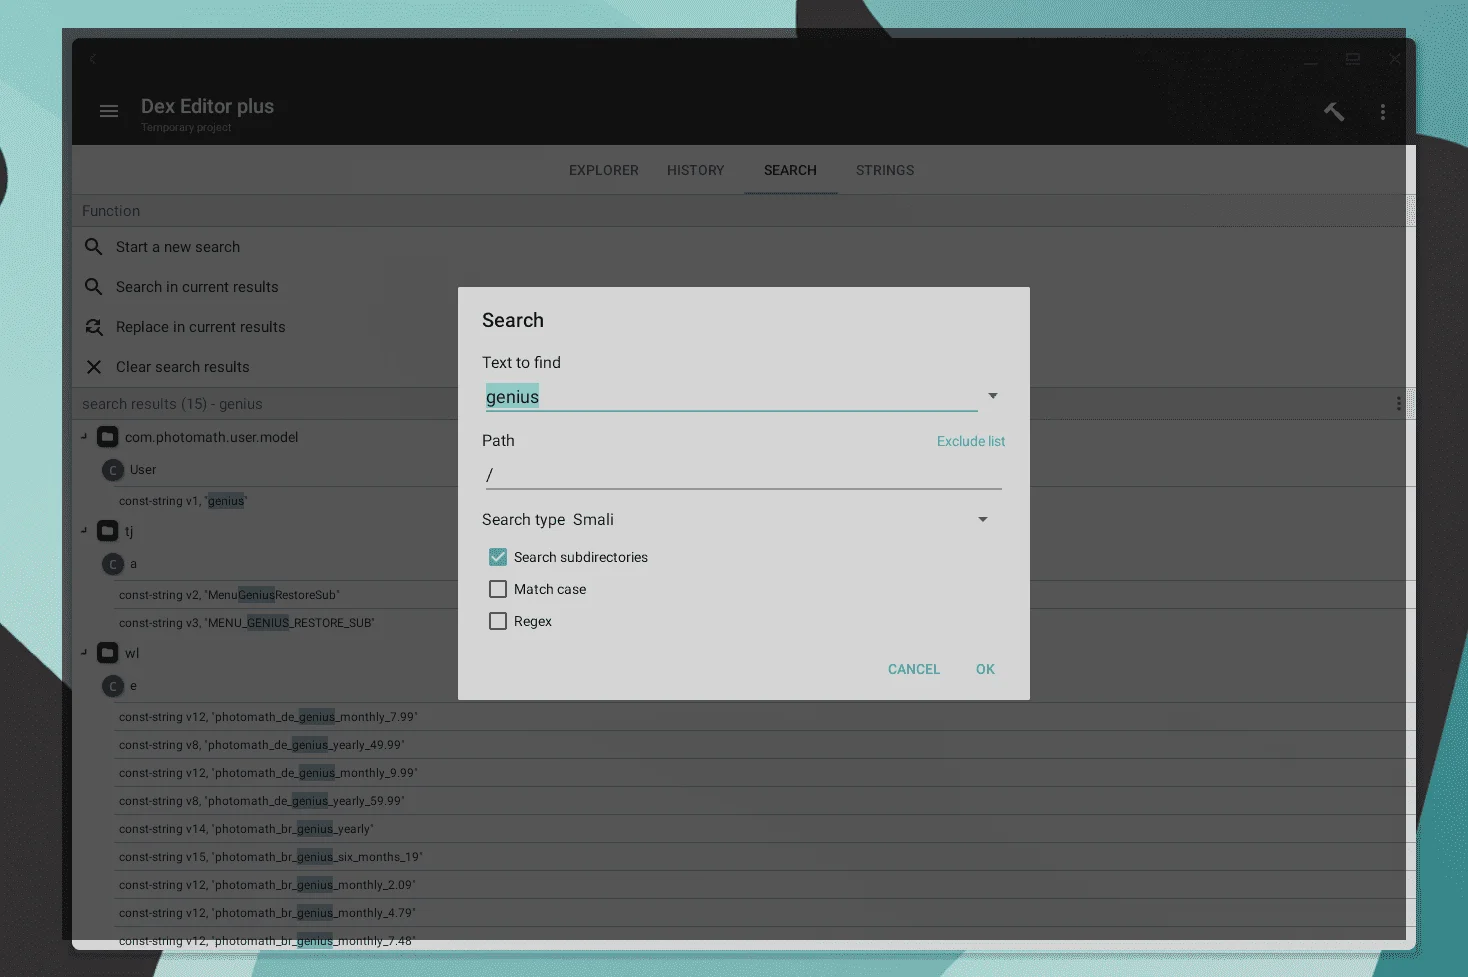Open result photomath_br_genius_monthly_2.09
This screenshot has width=1468, height=977.
click(267, 885)
